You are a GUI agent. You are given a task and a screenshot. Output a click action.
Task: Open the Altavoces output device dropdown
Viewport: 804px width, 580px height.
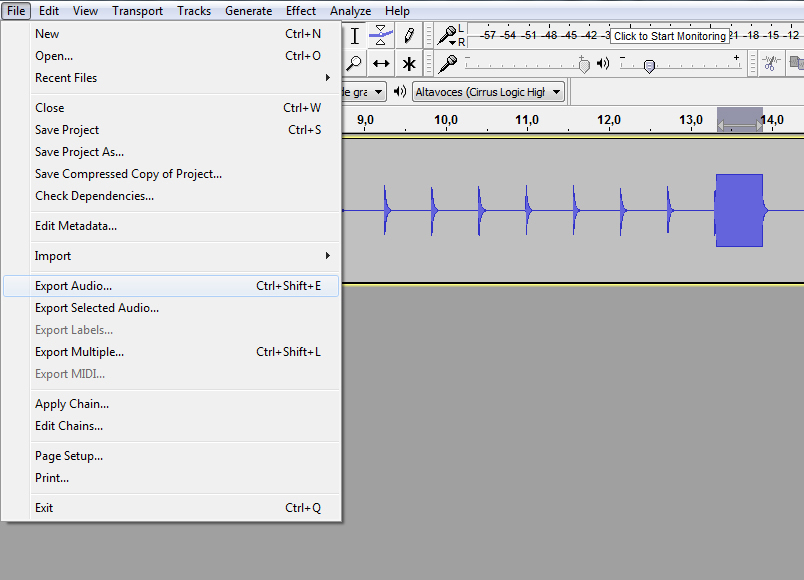pyautogui.click(x=488, y=92)
